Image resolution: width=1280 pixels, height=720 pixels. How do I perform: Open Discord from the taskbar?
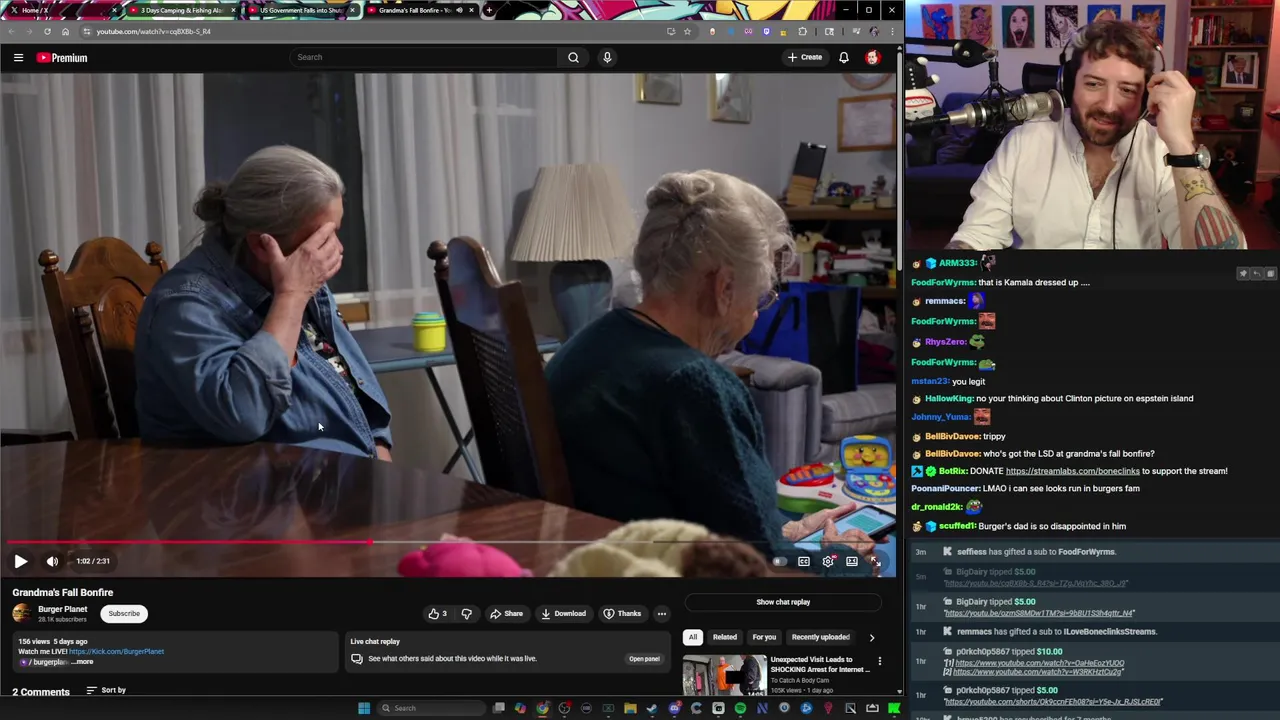(x=674, y=708)
